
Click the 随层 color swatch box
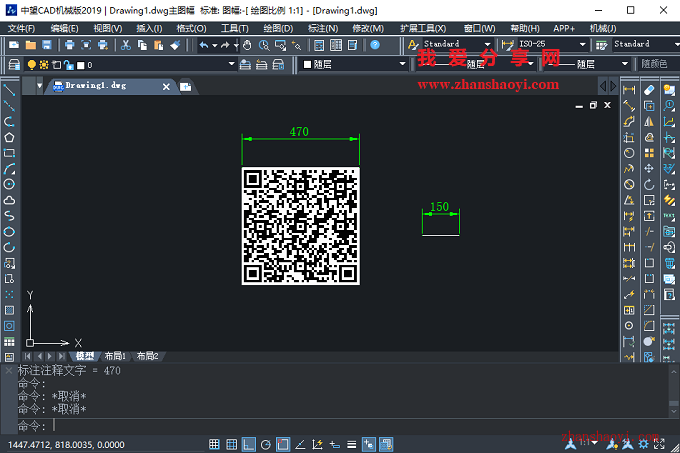tap(307, 65)
